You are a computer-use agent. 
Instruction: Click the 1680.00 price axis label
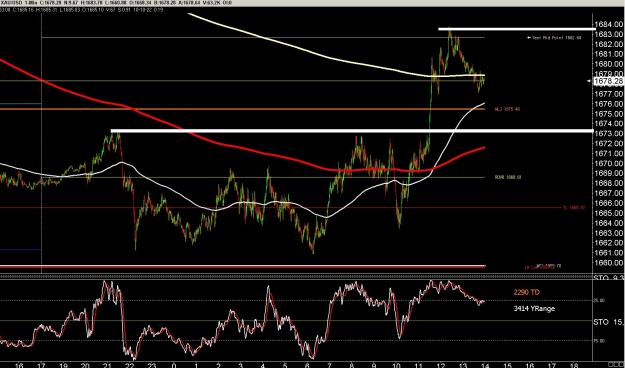coord(609,64)
